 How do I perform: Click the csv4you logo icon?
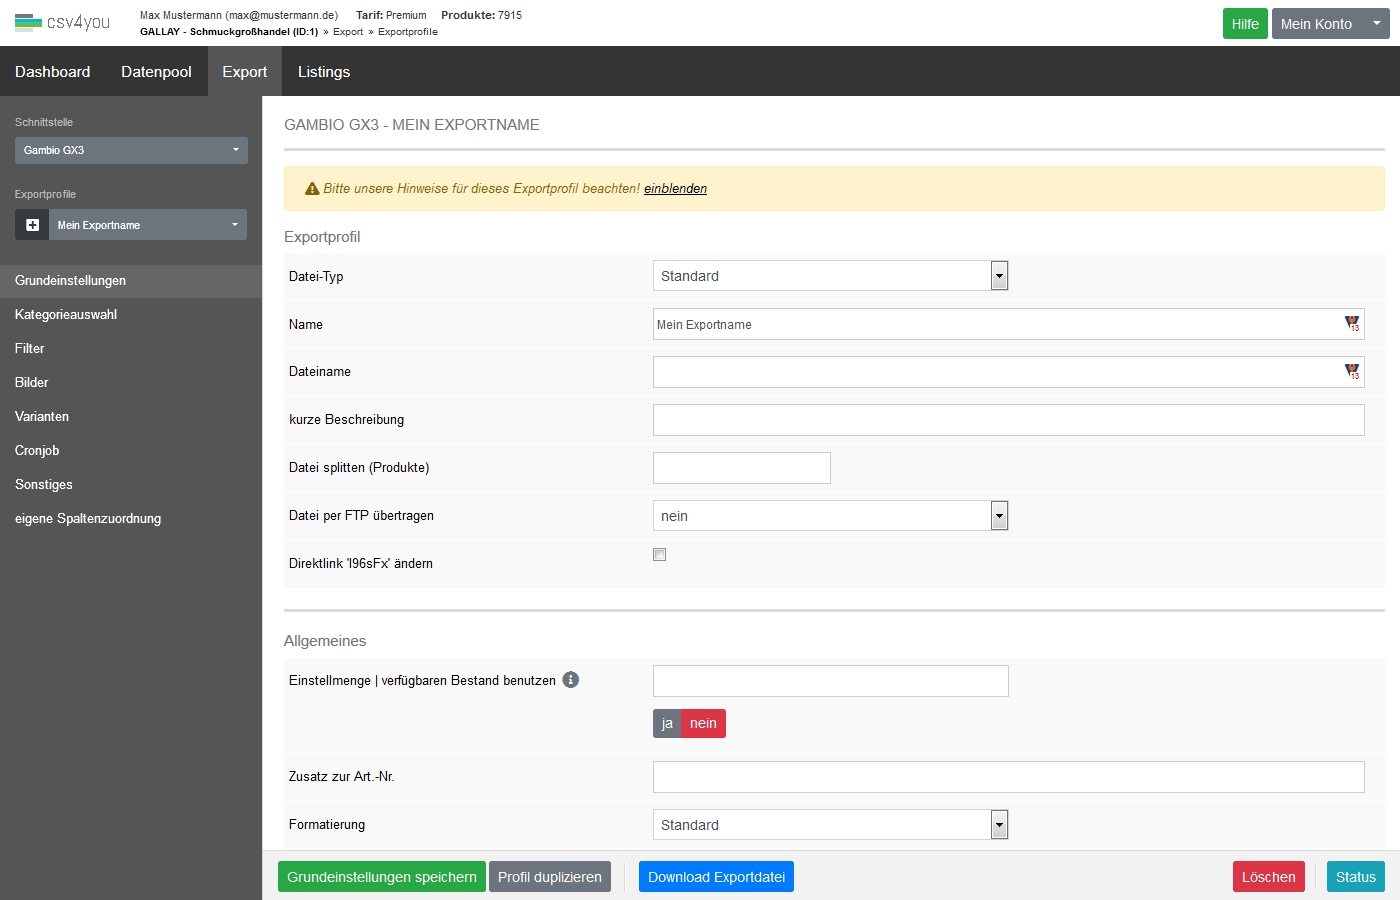point(28,22)
